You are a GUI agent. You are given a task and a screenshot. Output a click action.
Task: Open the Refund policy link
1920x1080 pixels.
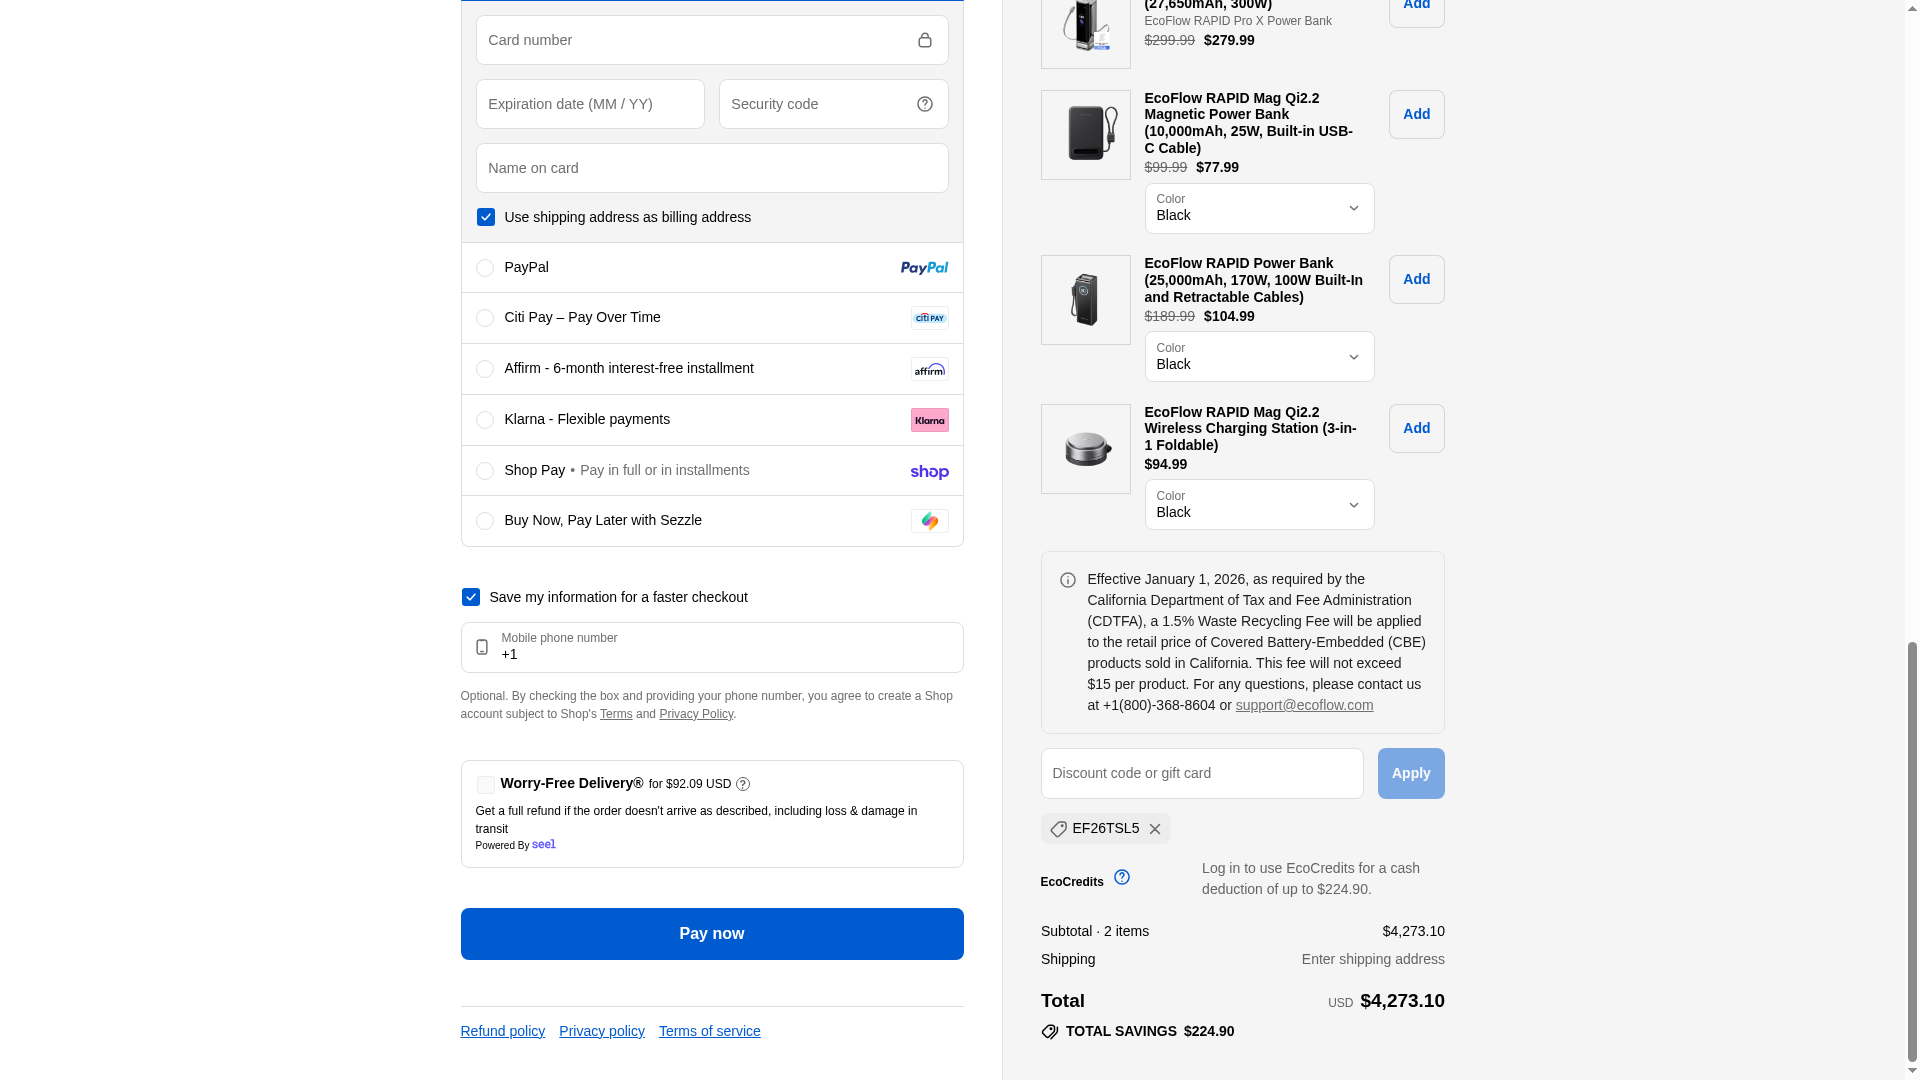pyautogui.click(x=502, y=1031)
